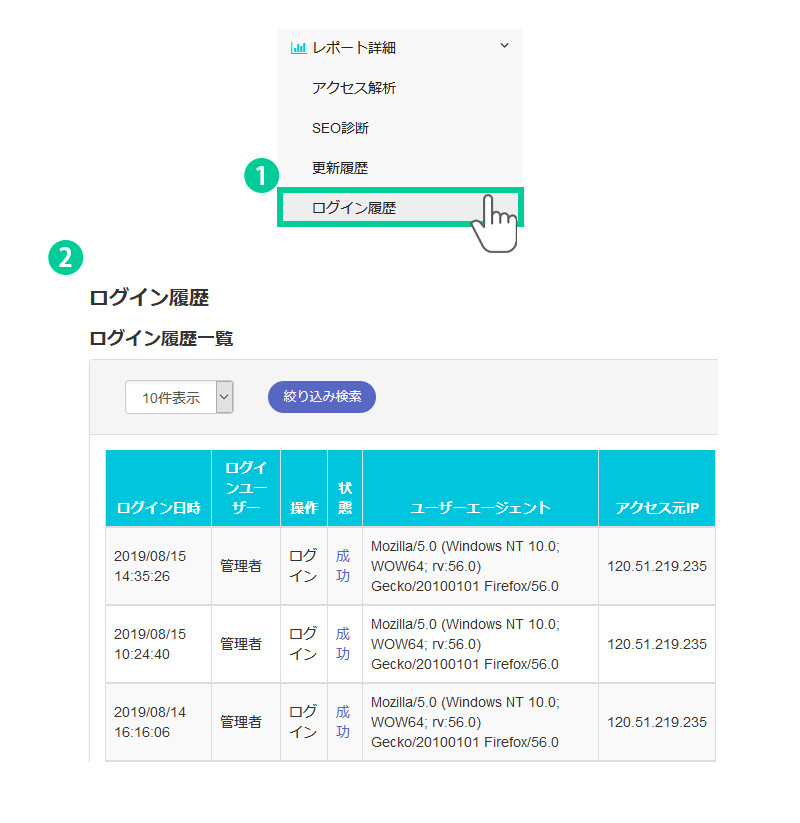
Task: Click 成功 status in the 10:24:40 row
Action: pos(343,643)
